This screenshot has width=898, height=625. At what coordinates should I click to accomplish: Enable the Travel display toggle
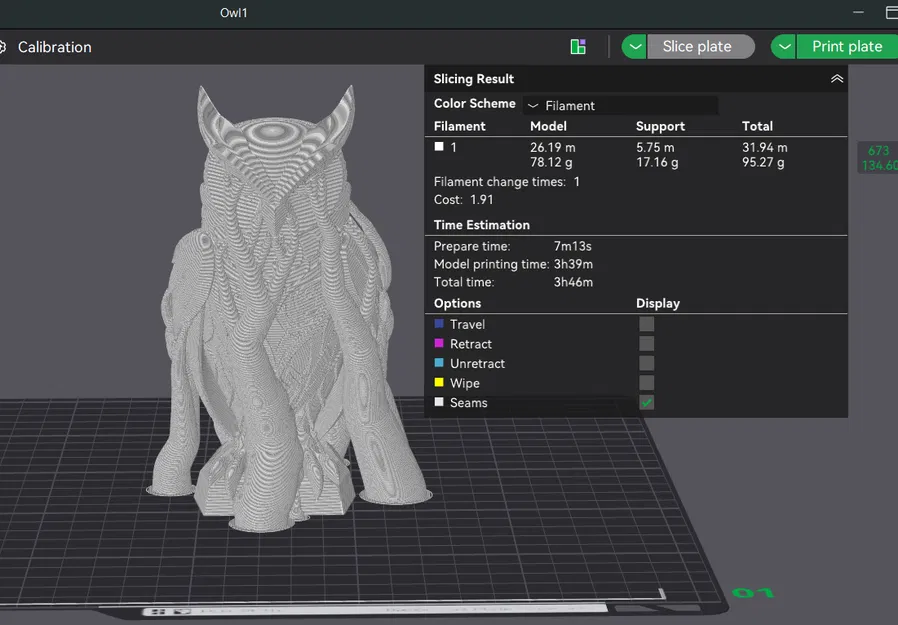tap(646, 324)
